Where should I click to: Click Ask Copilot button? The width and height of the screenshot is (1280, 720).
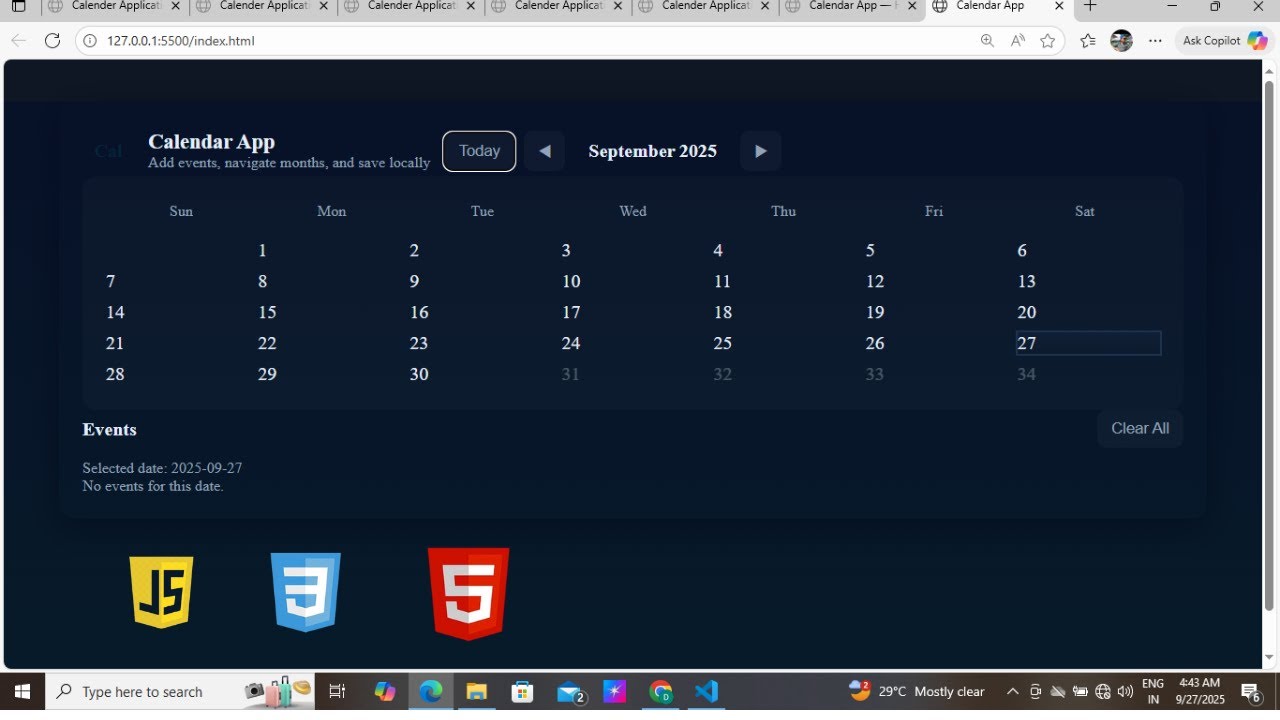tap(1224, 41)
